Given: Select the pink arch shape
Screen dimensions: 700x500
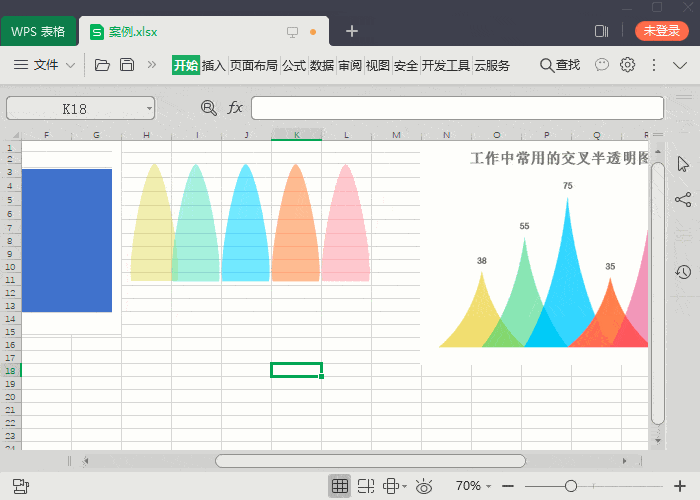Looking at the screenshot, I should point(346,222).
